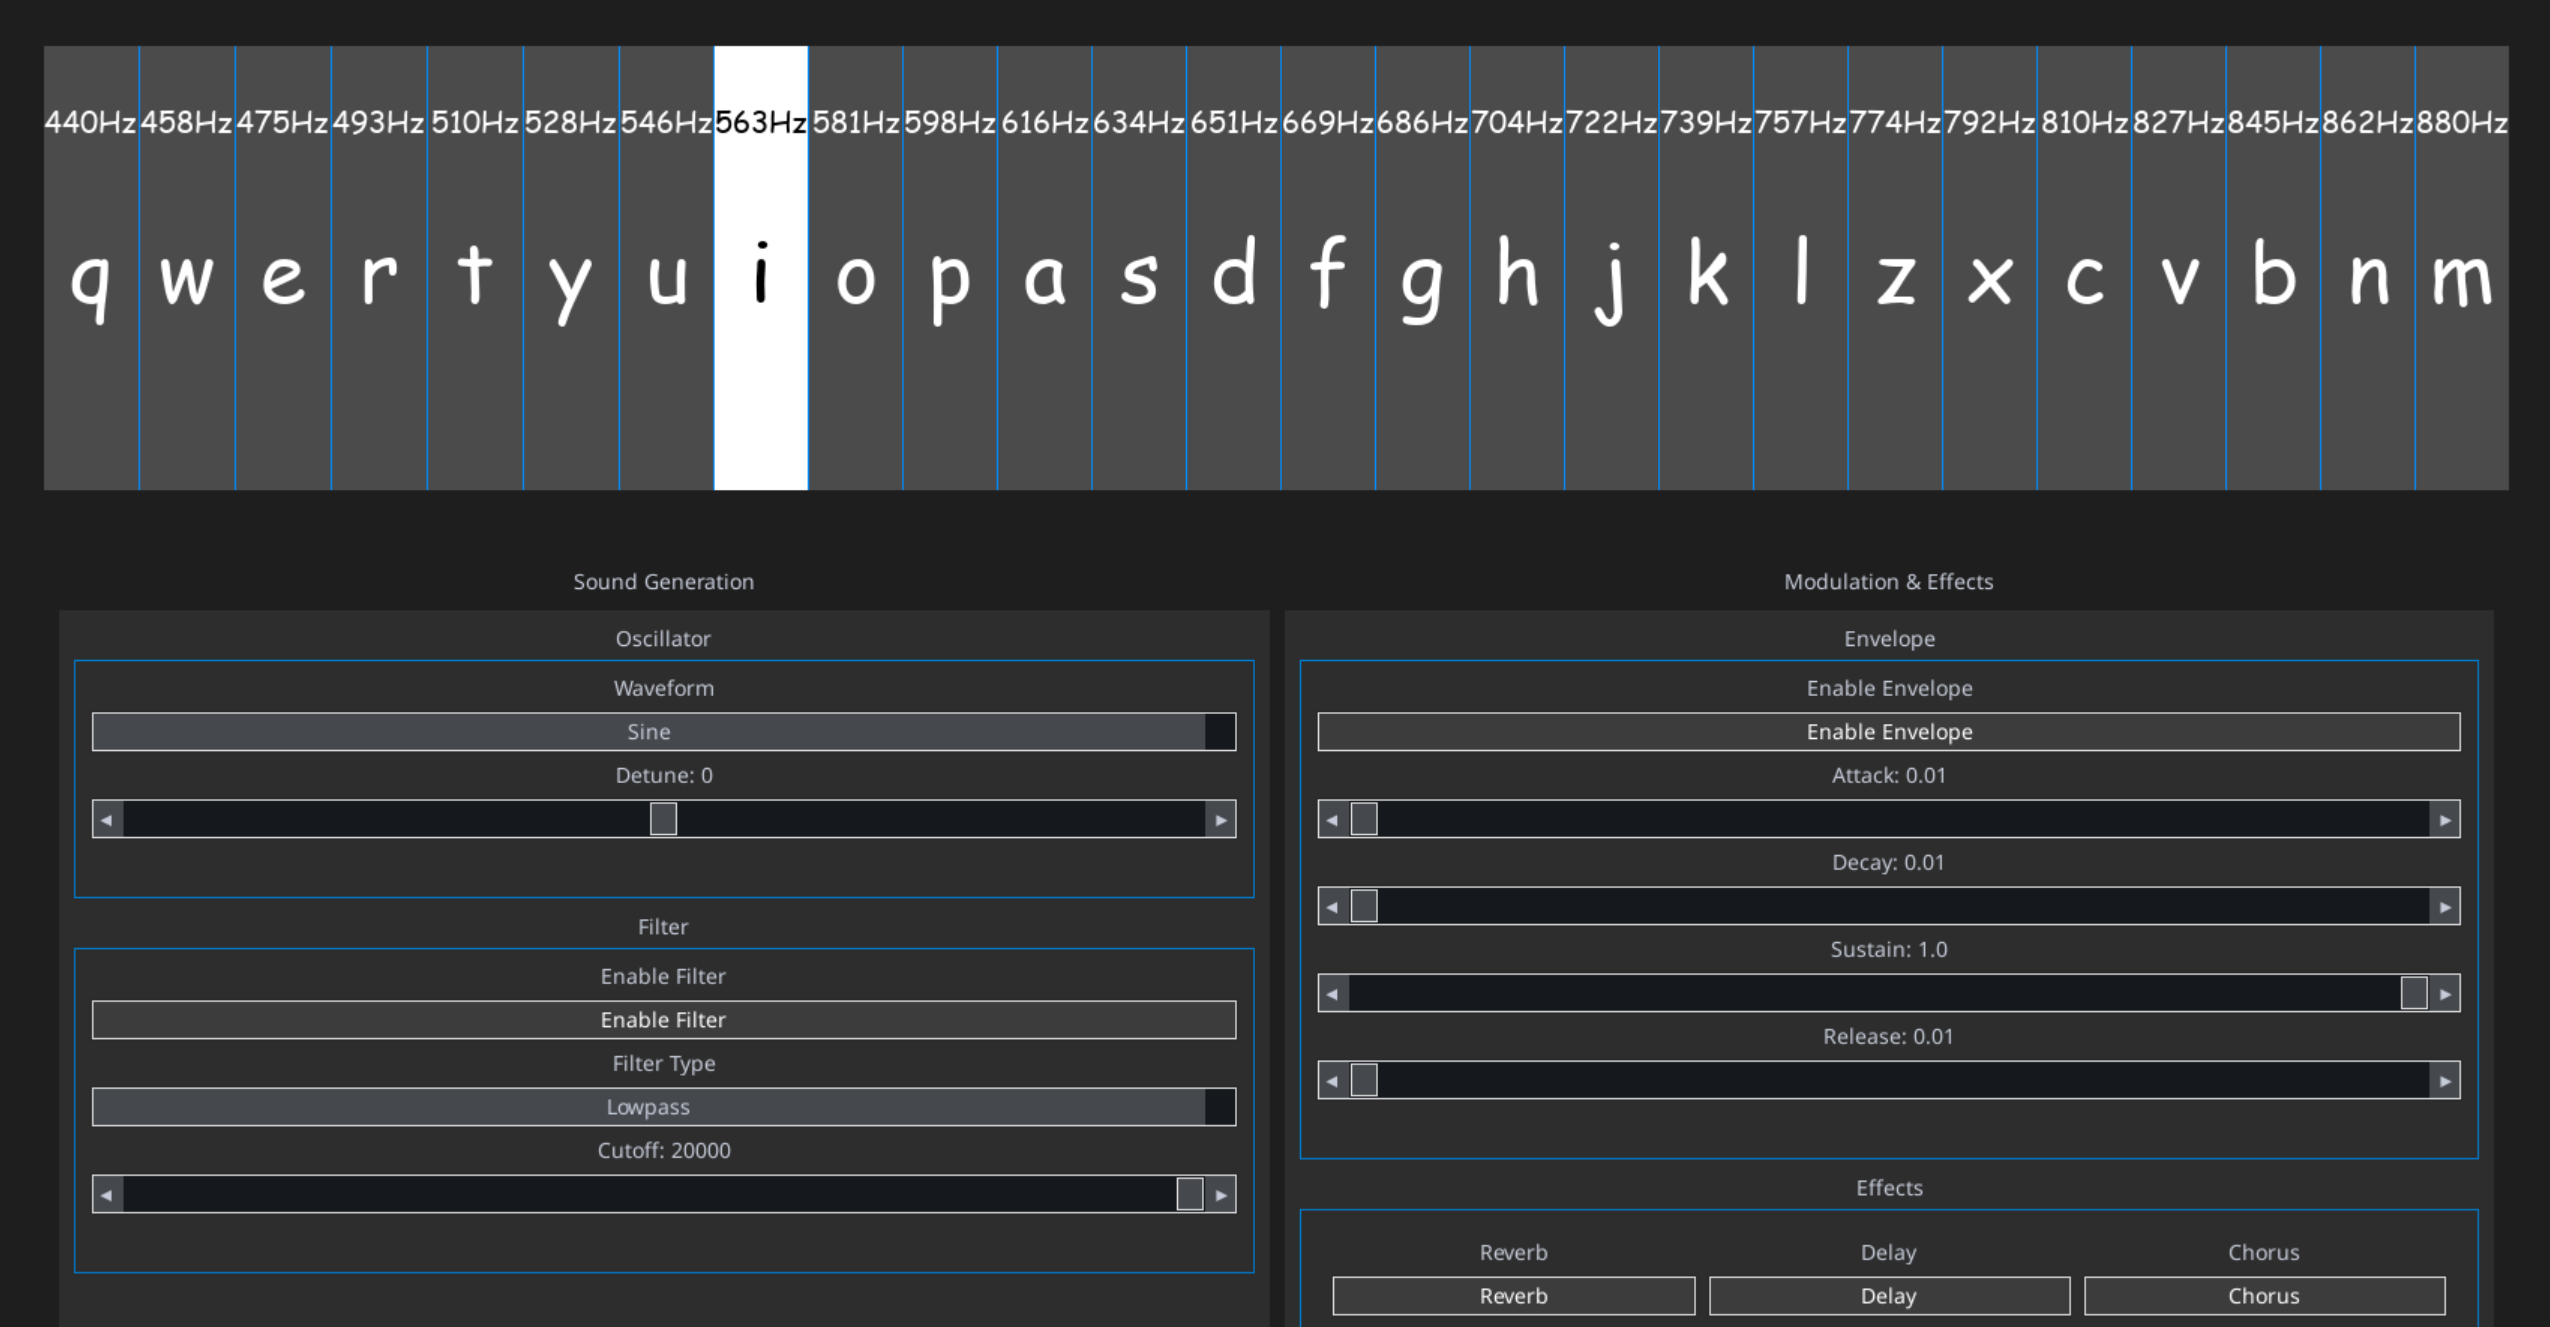Click left arrow of Release slider
2550x1327 pixels.
(1332, 1080)
